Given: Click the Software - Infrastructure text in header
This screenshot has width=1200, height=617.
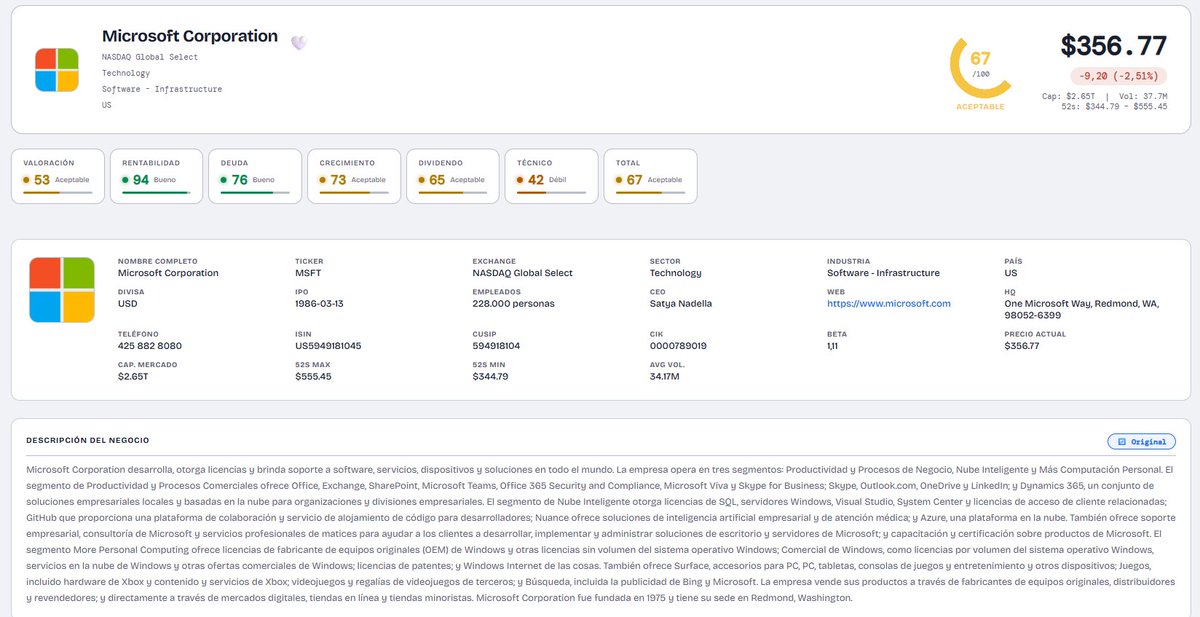Looking at the screenshot, I should [x=162, y=89].
